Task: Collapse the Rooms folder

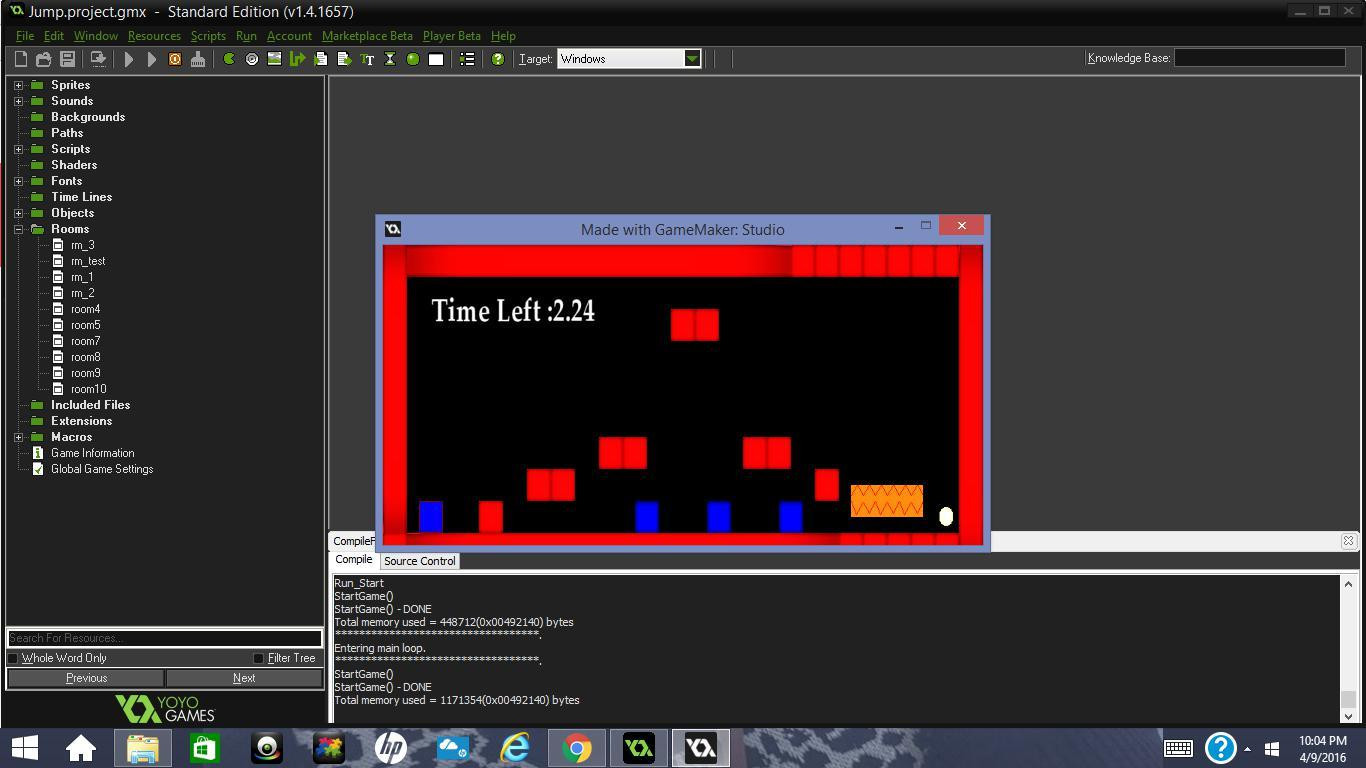Action: point(19,229)
